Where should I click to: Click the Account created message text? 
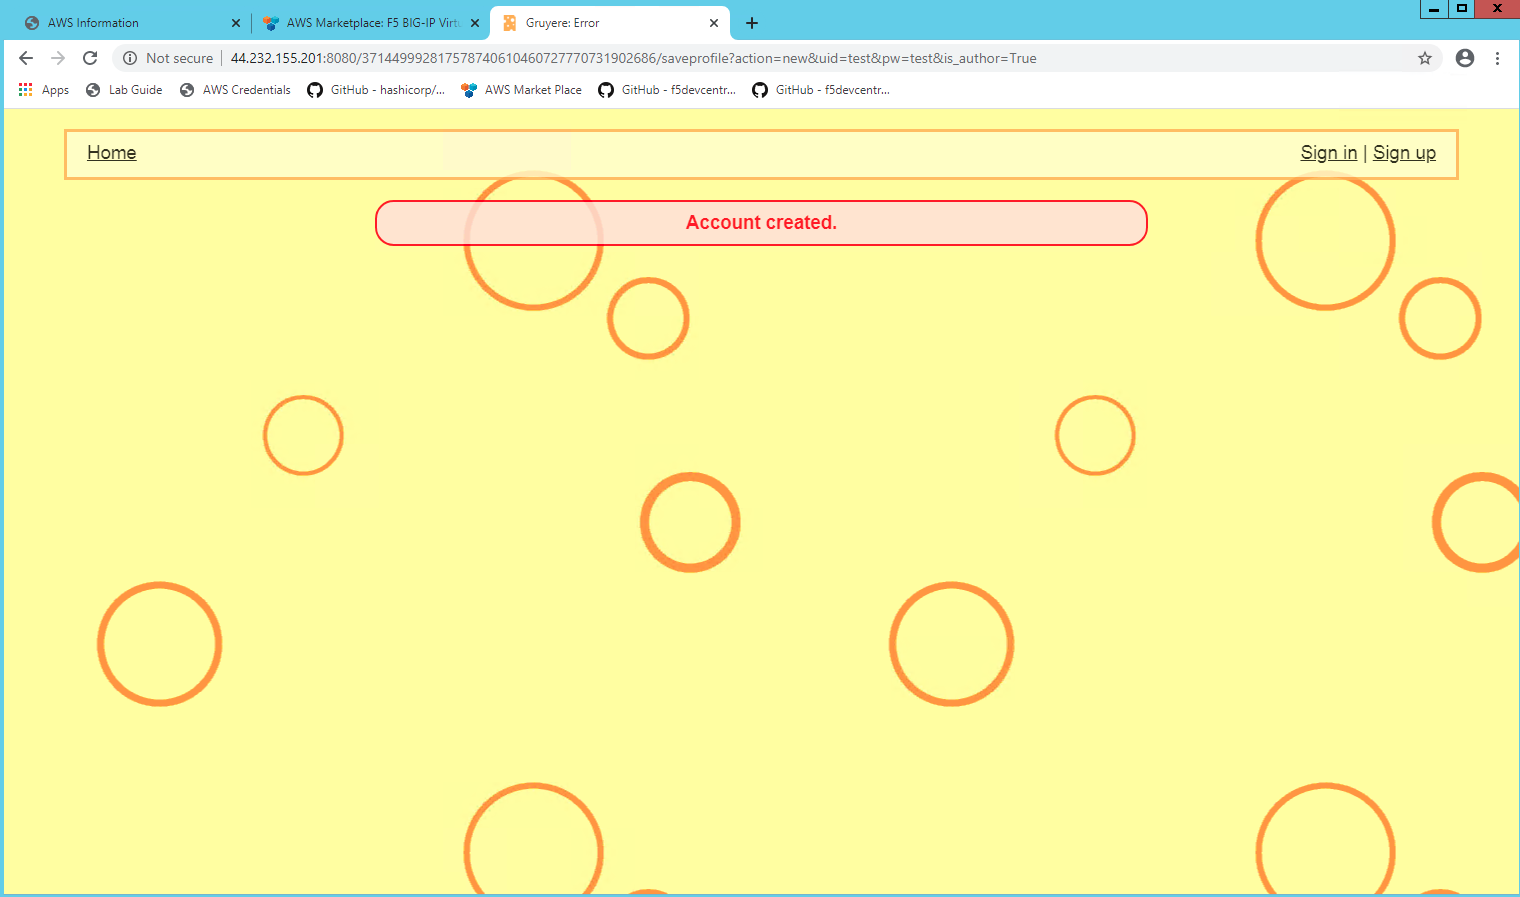pyautogui.click(x=761, y=223)
